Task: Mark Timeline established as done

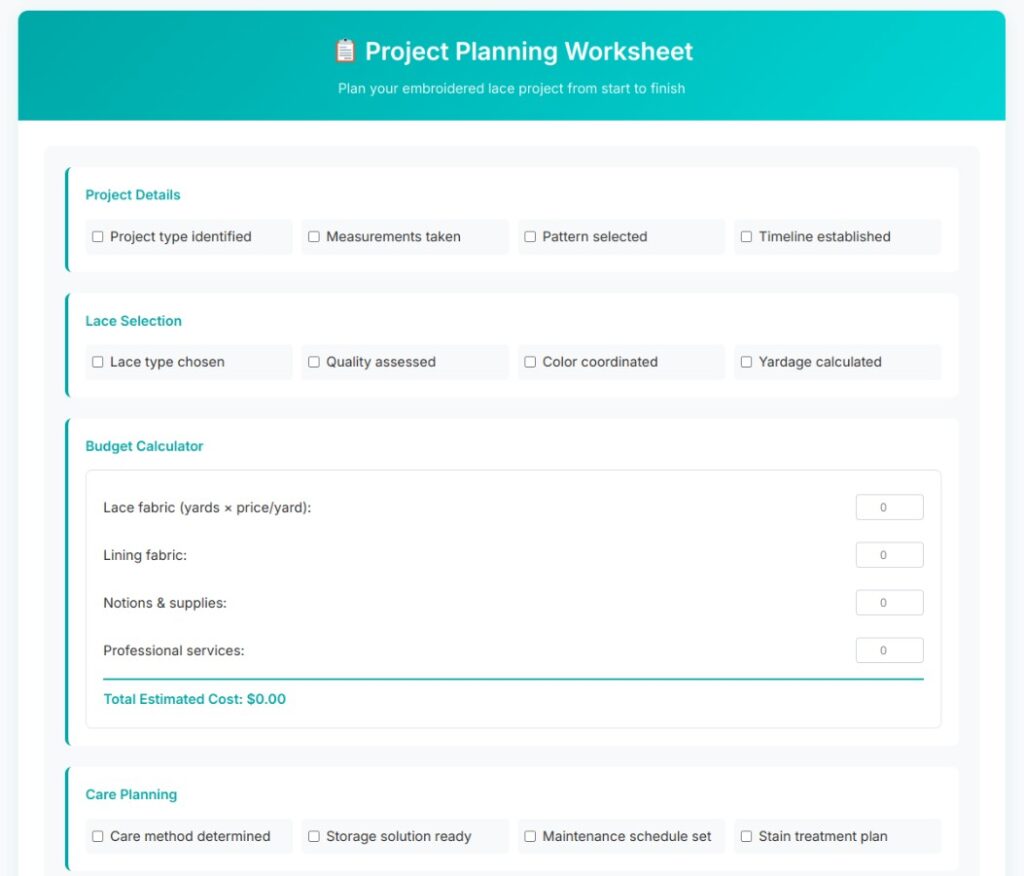Action: pyautogui.click(x=746, y=236)
